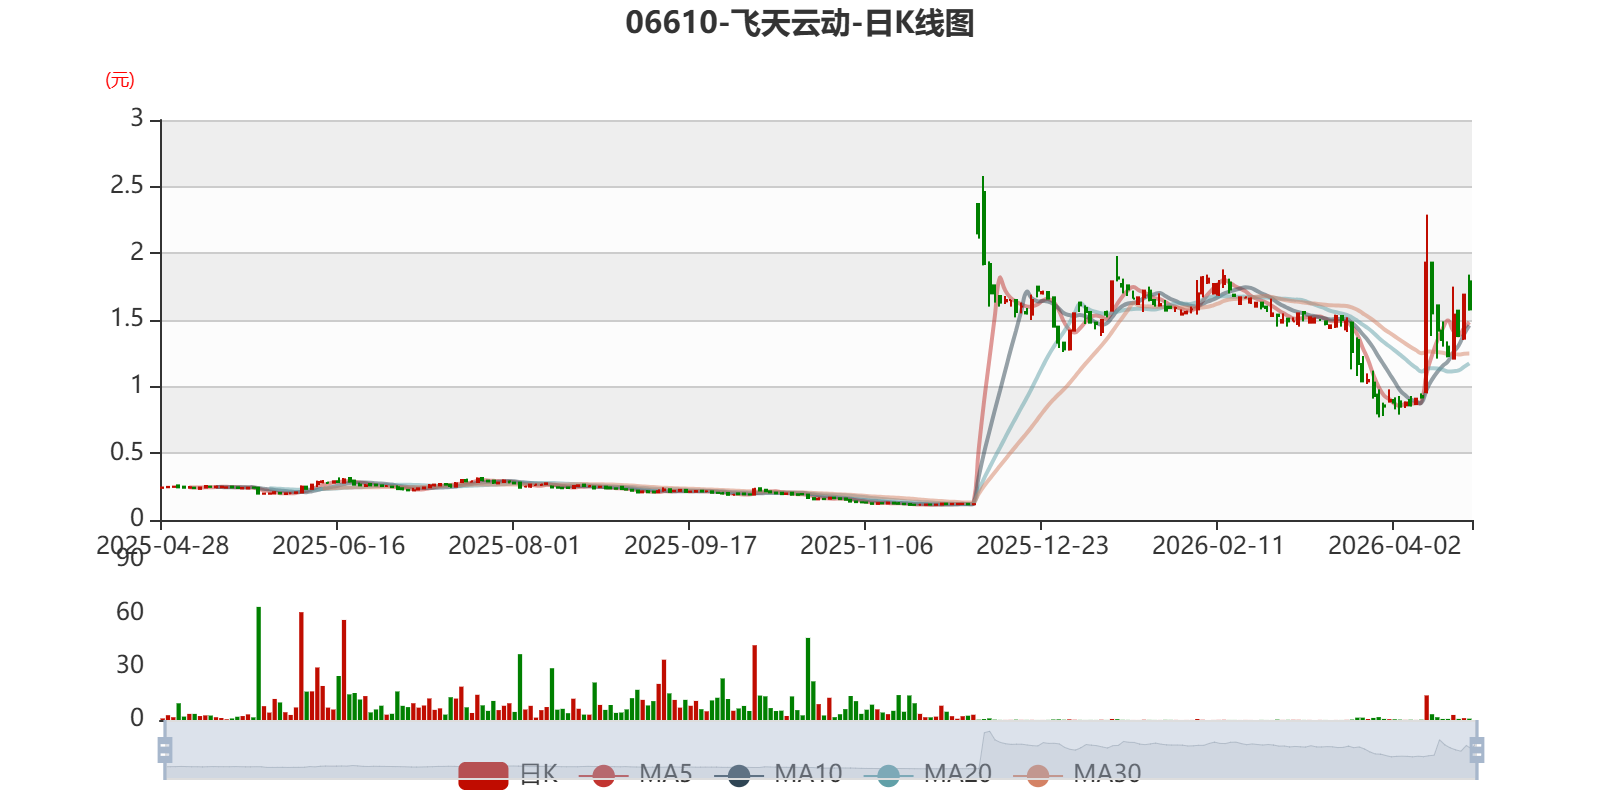The height and width of the screenshot is (800, 1600).
Task: Click the 30 volume axis label
Action: (x=130, y=665)
